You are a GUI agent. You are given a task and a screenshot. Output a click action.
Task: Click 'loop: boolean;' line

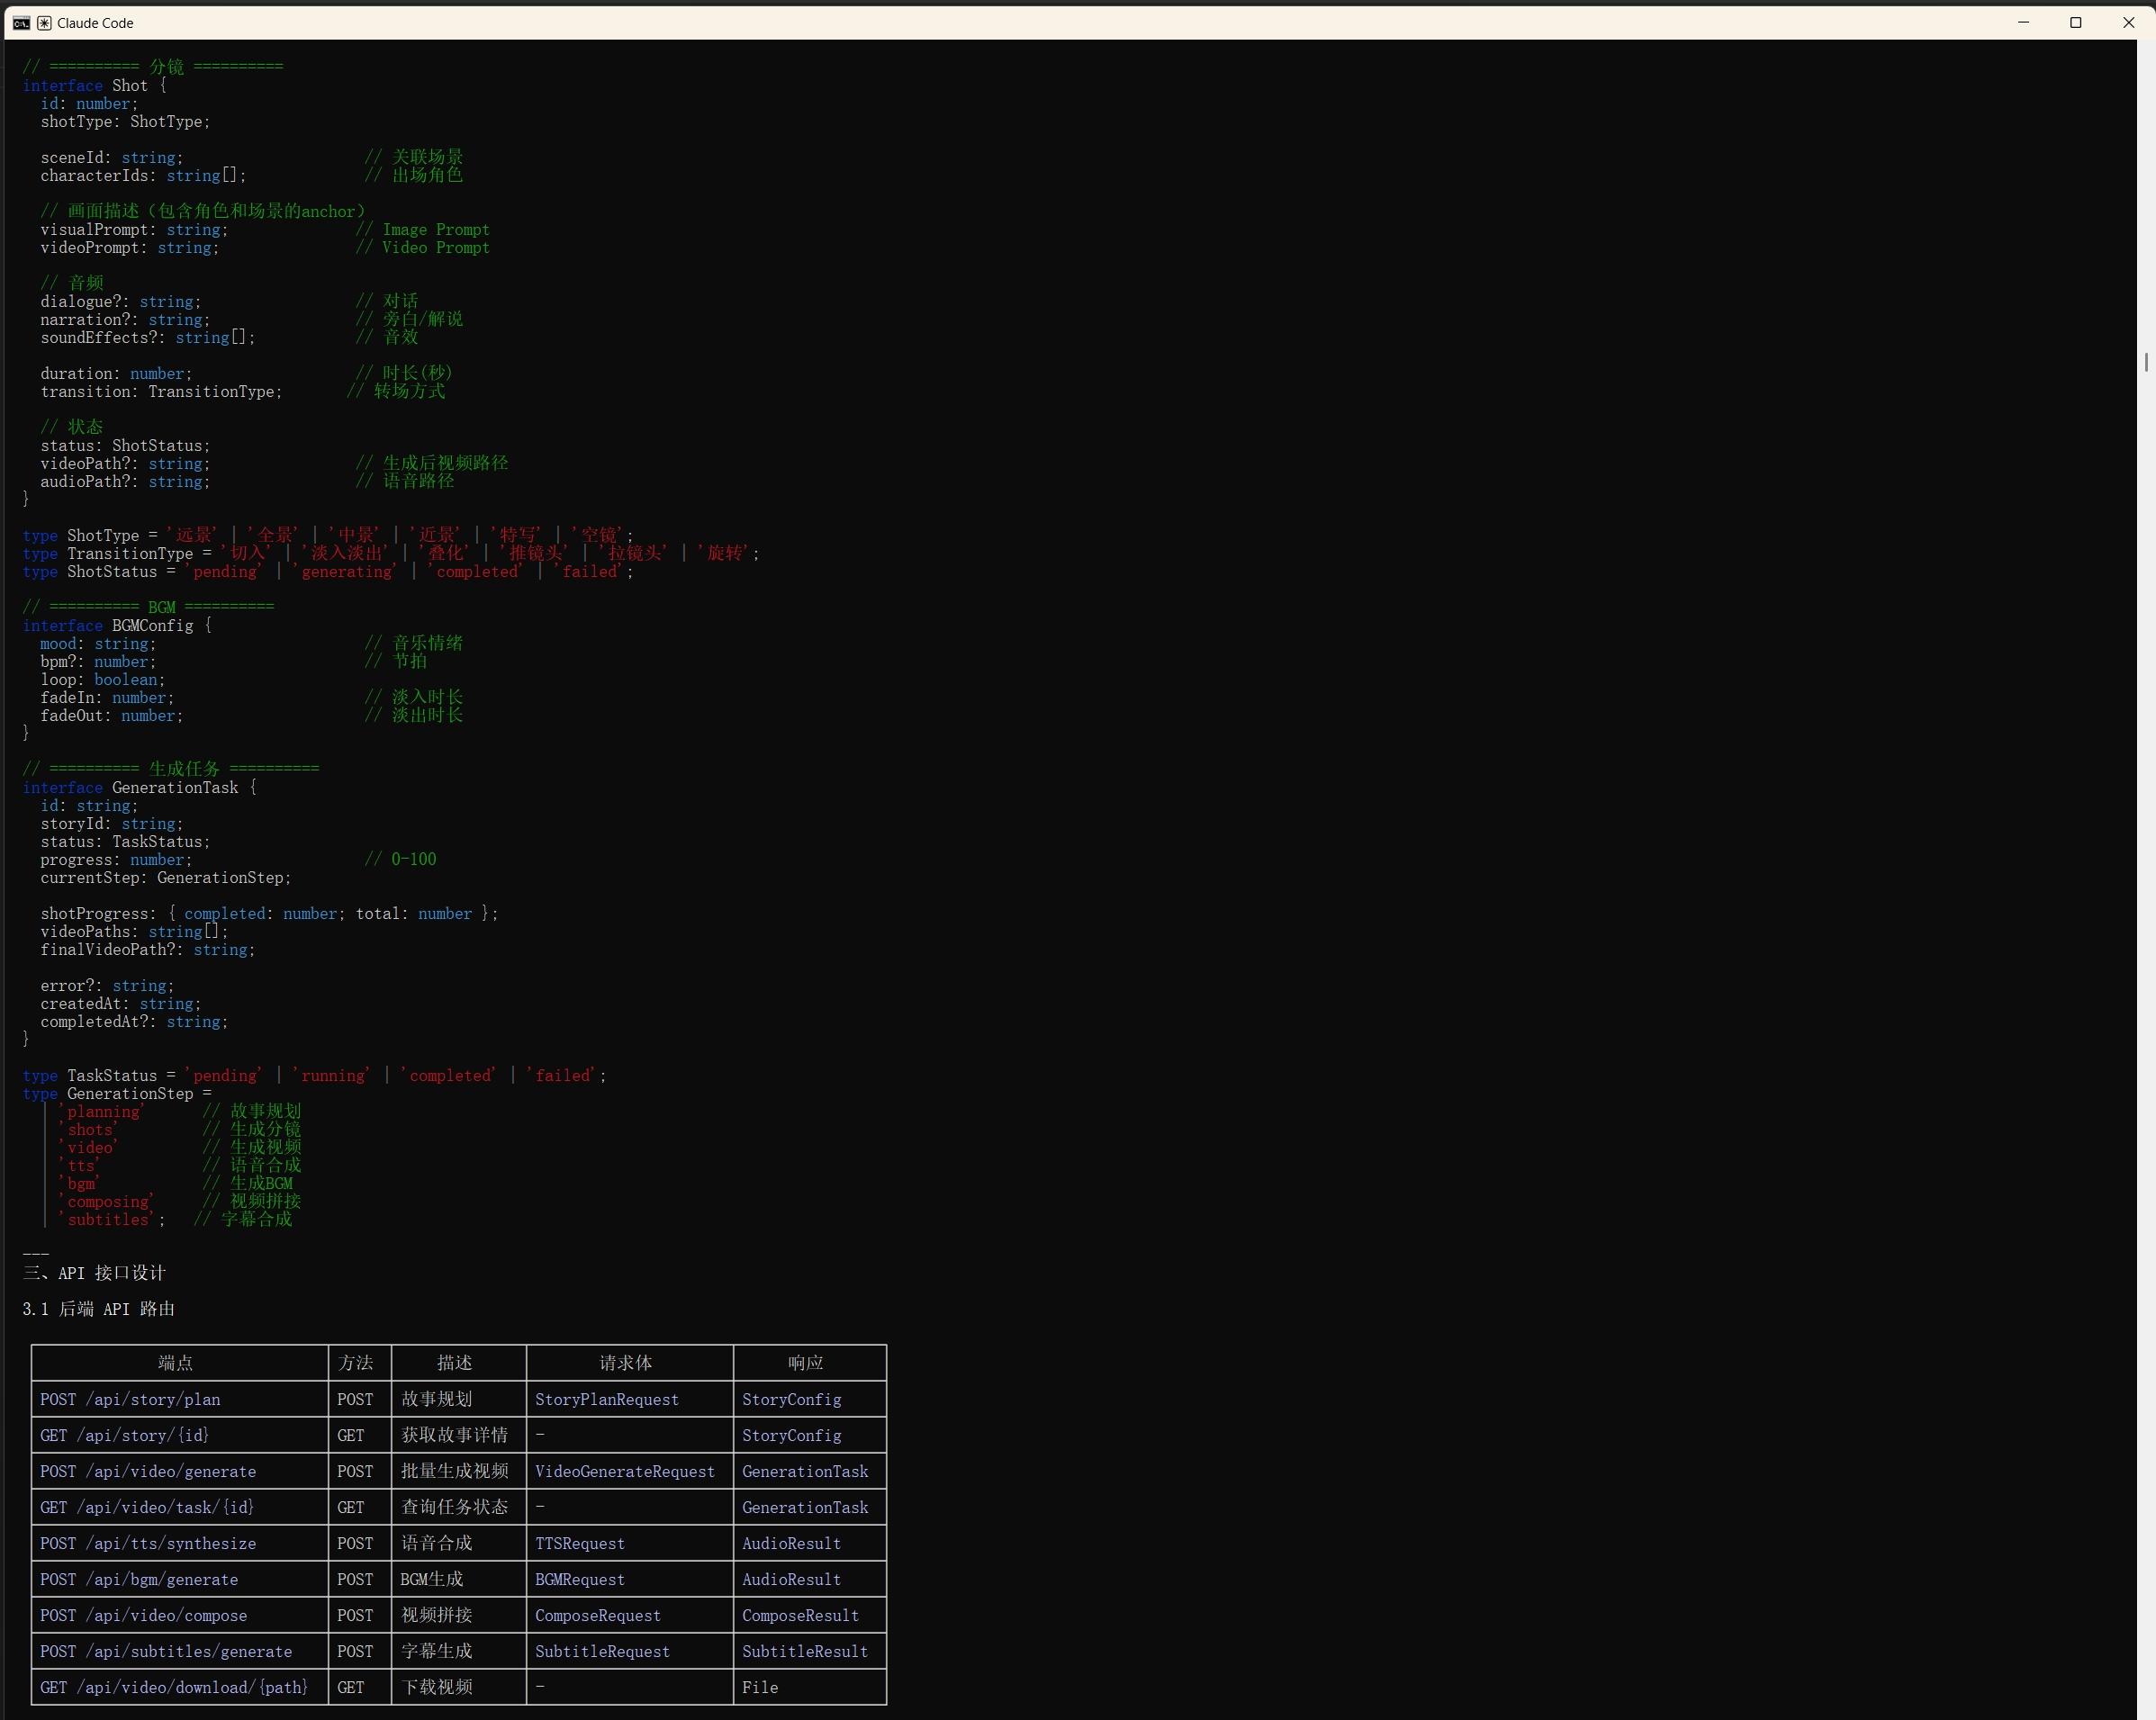pos(103,680)
